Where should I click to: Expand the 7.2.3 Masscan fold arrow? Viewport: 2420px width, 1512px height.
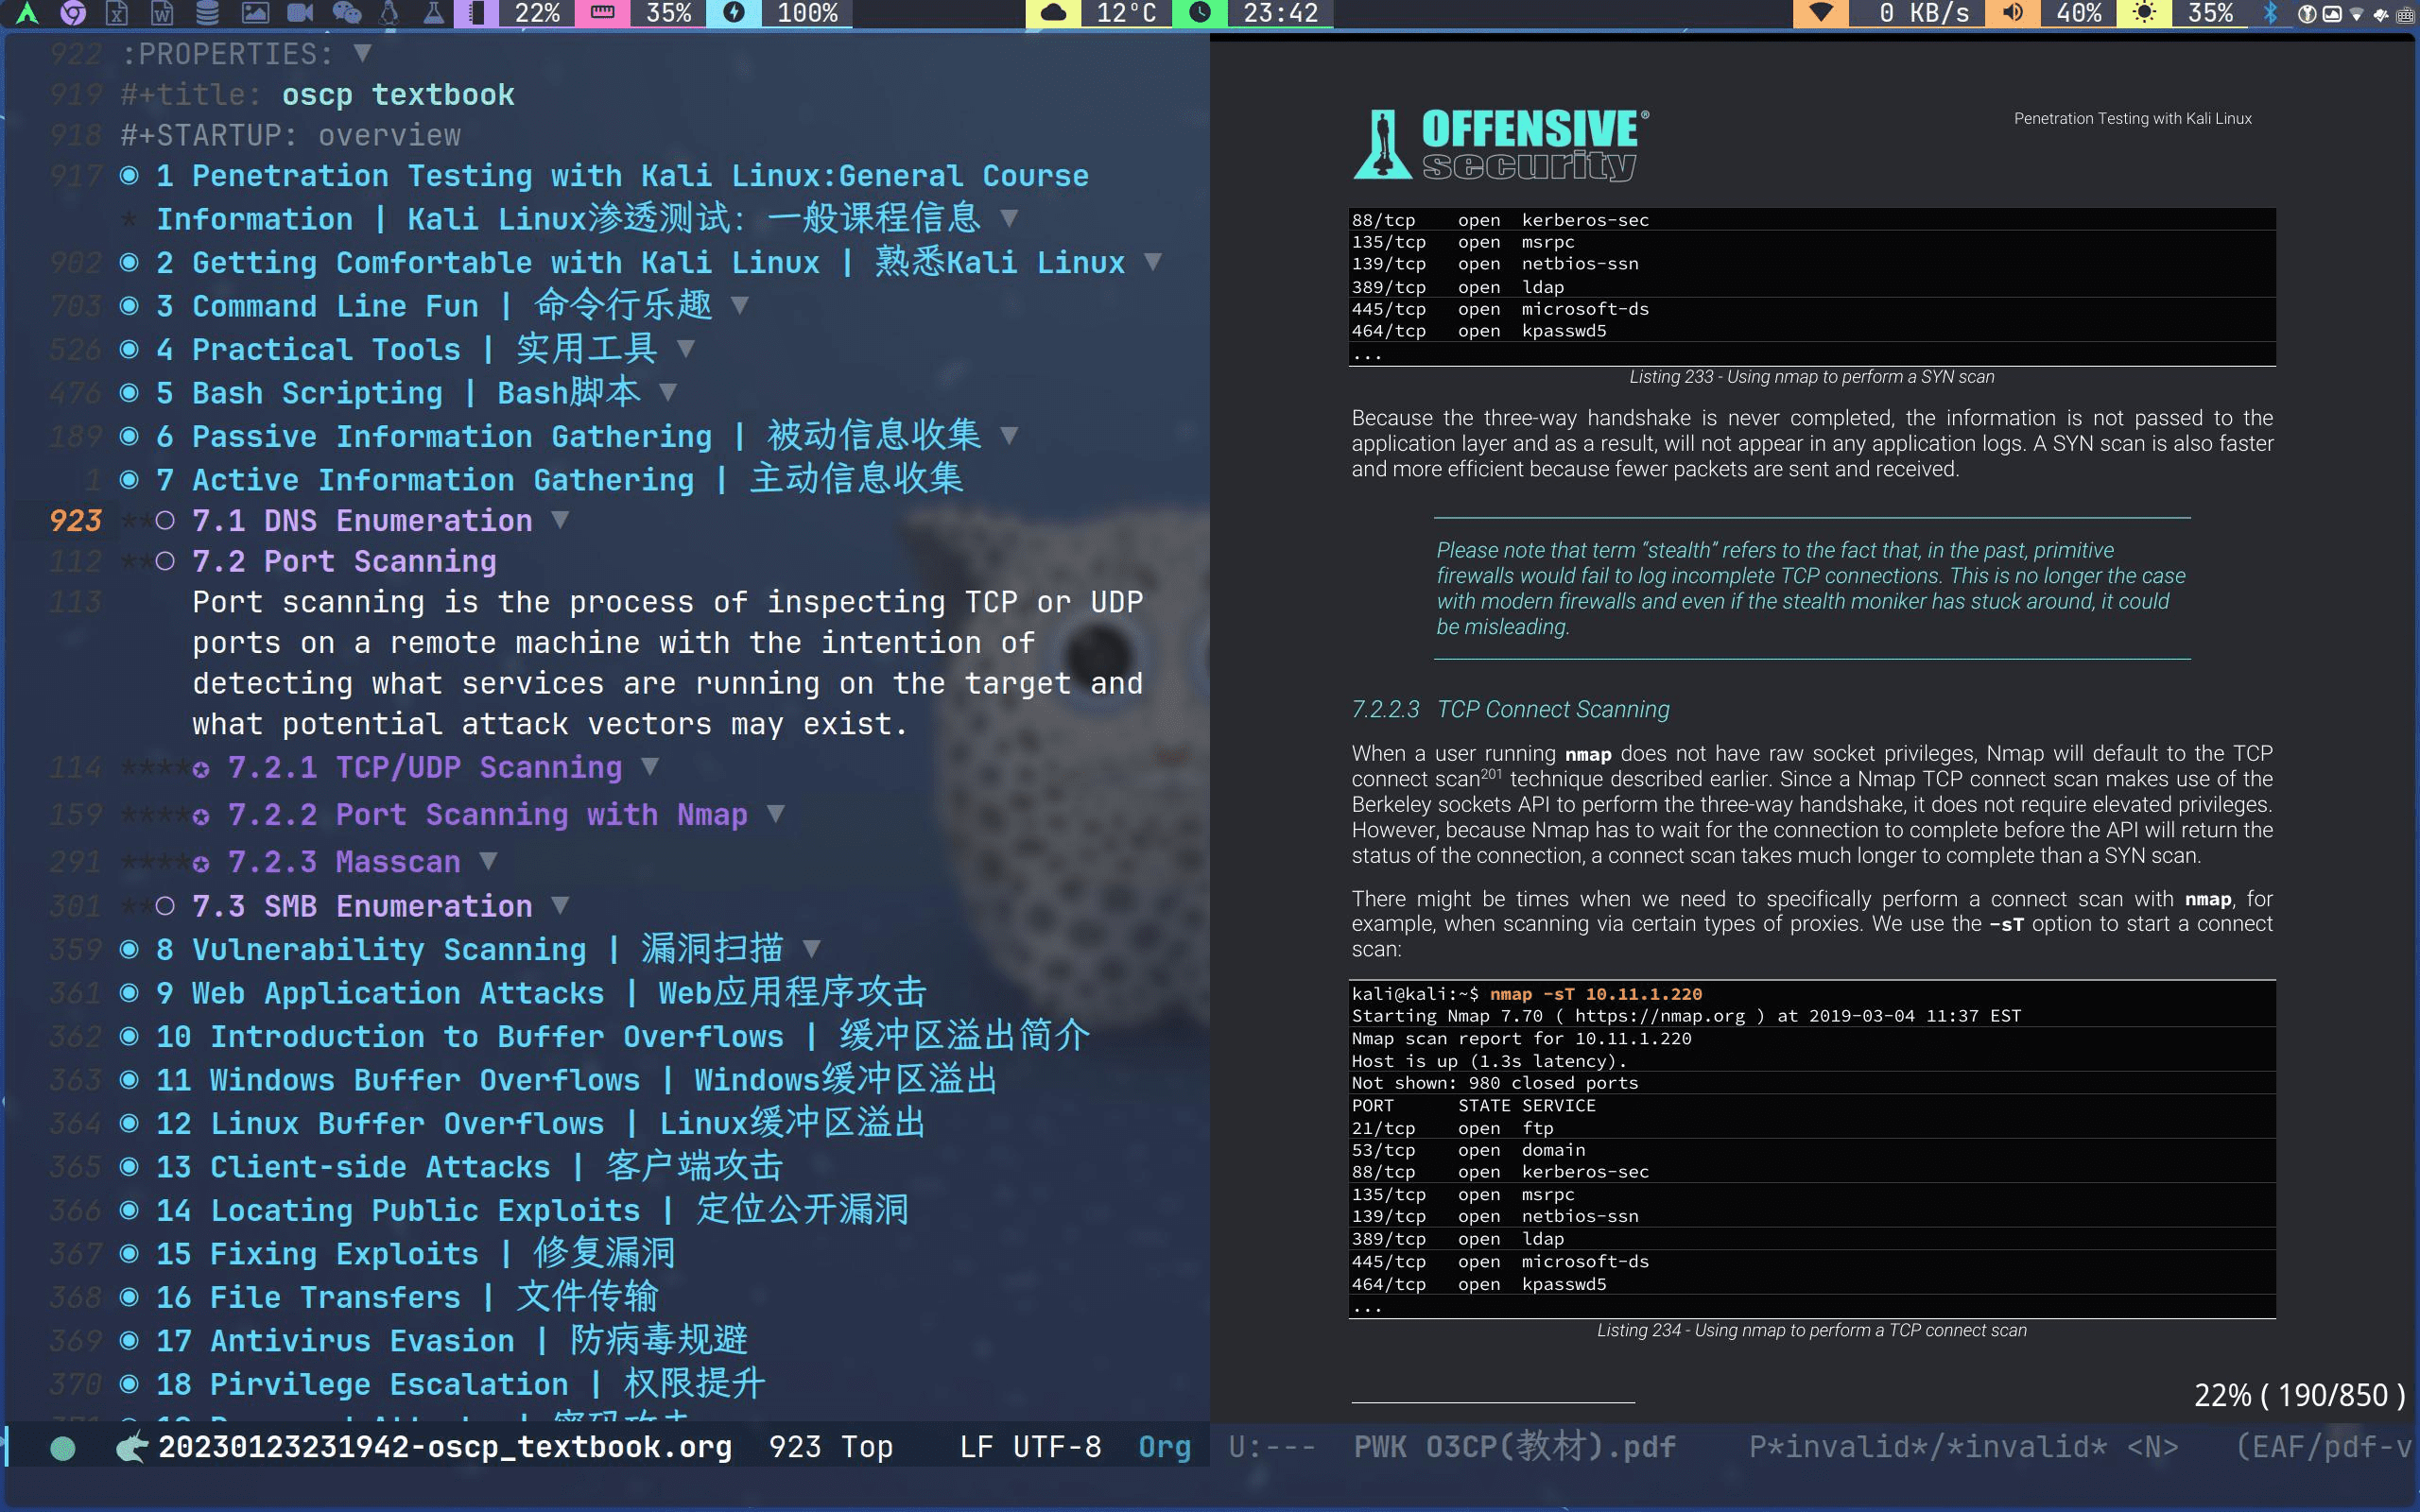point(488,860)
